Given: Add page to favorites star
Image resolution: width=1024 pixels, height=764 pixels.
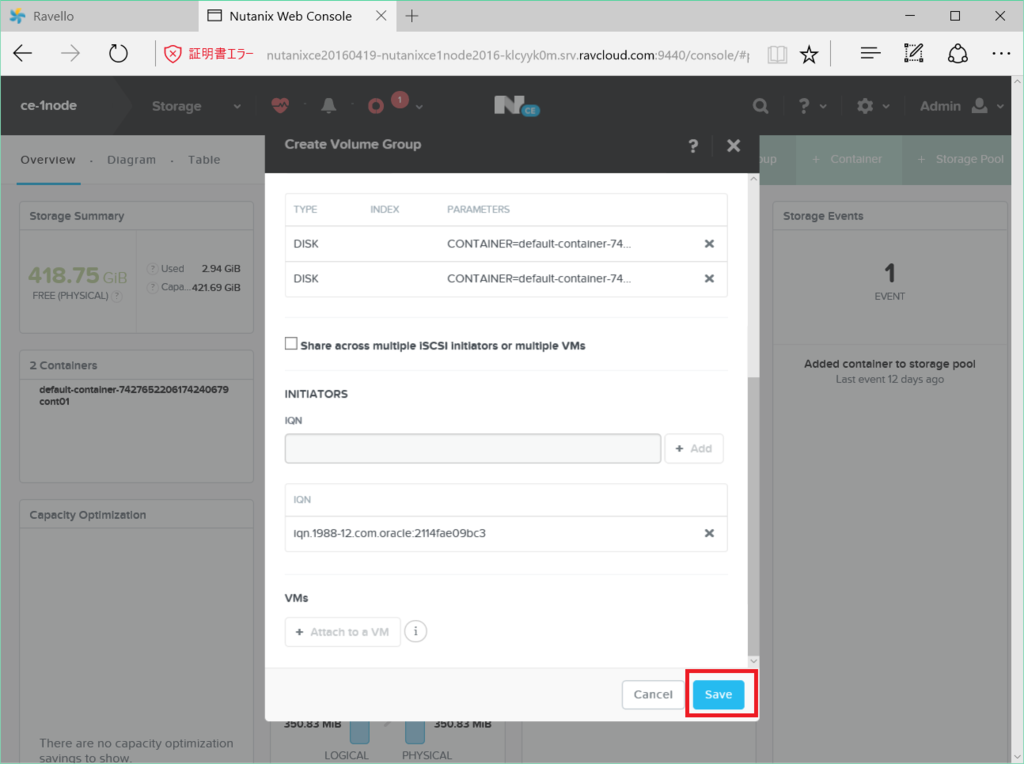Looking at the screenshot, I should 809,54.
